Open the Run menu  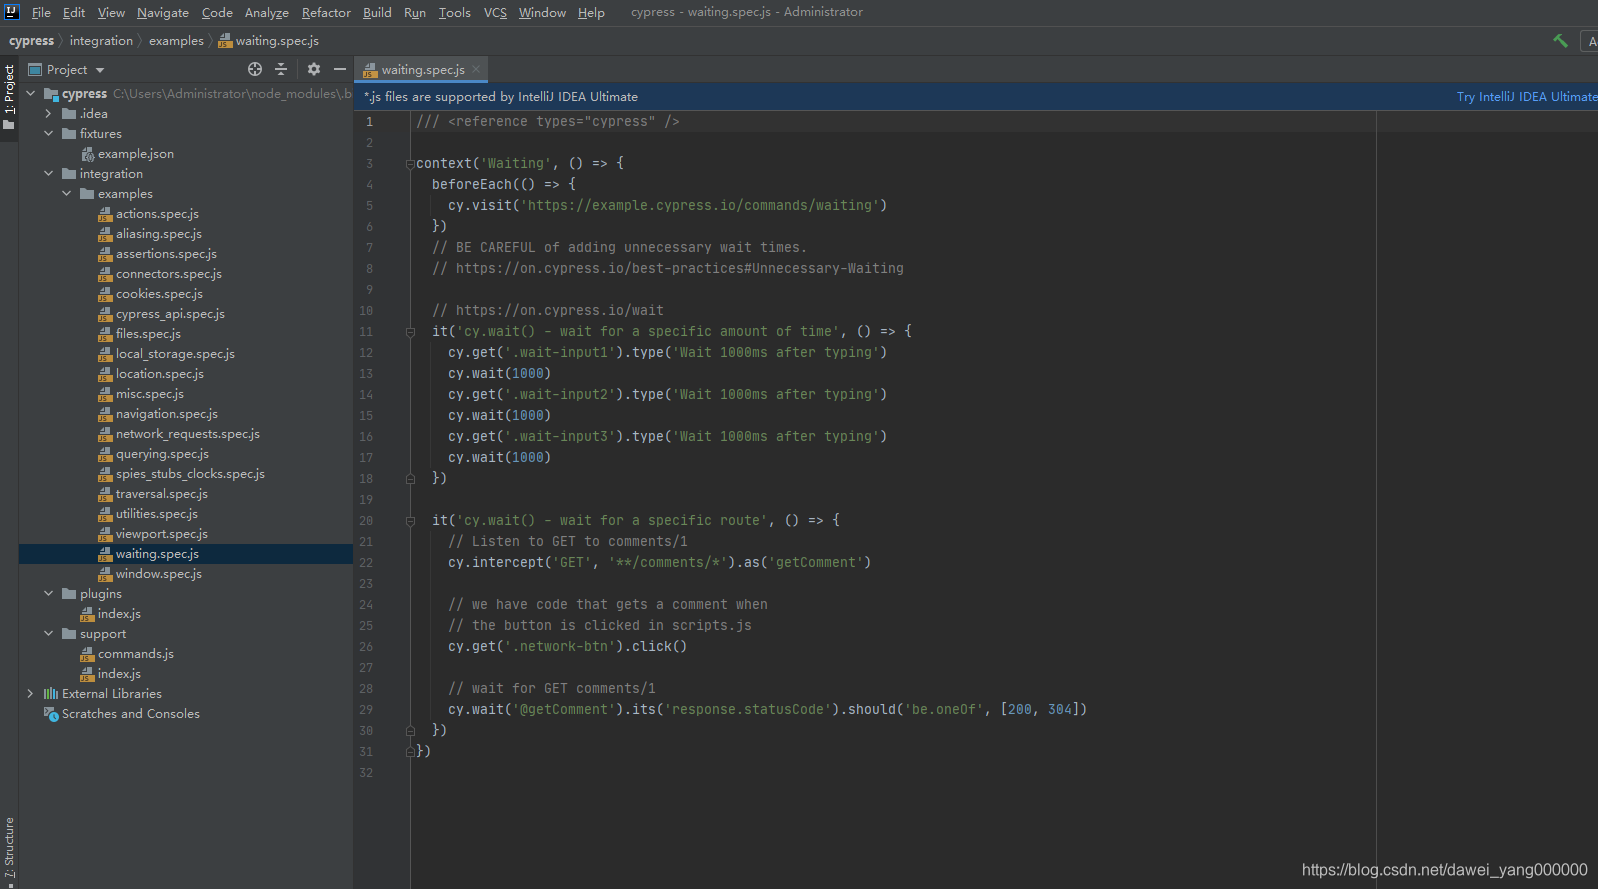415,12
